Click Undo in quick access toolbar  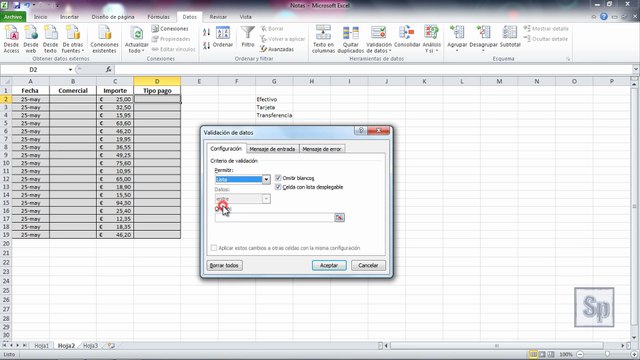click(x=27, y=5)
